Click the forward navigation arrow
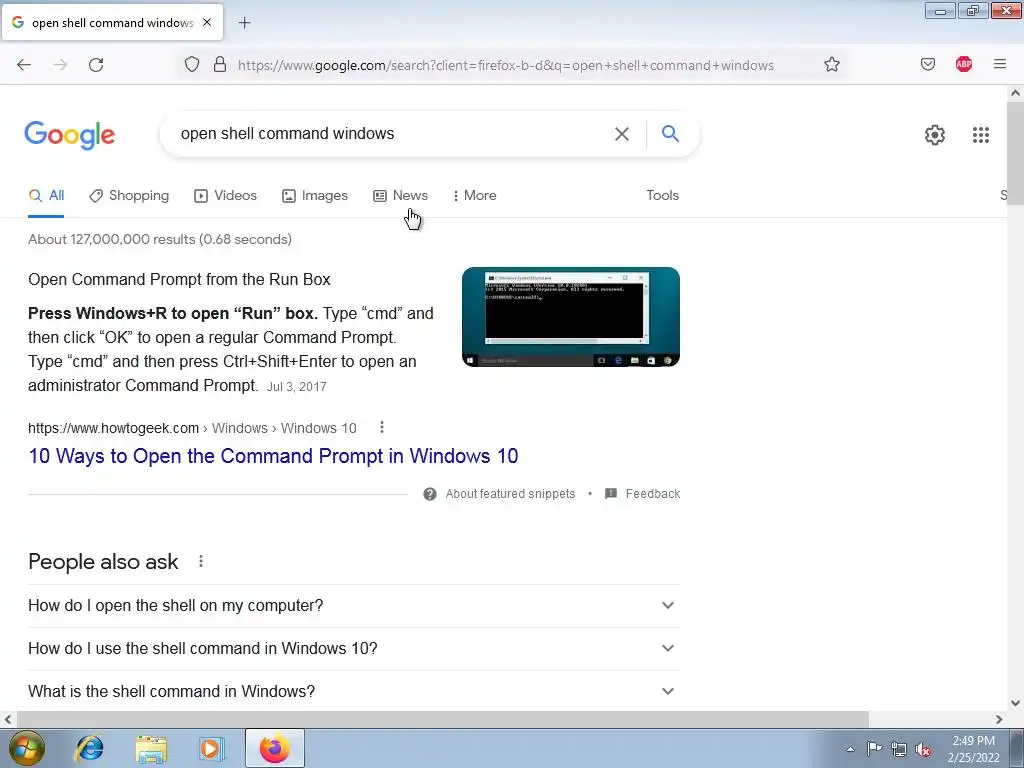The height and width of the screenshot is (768, 1024). 60,65
